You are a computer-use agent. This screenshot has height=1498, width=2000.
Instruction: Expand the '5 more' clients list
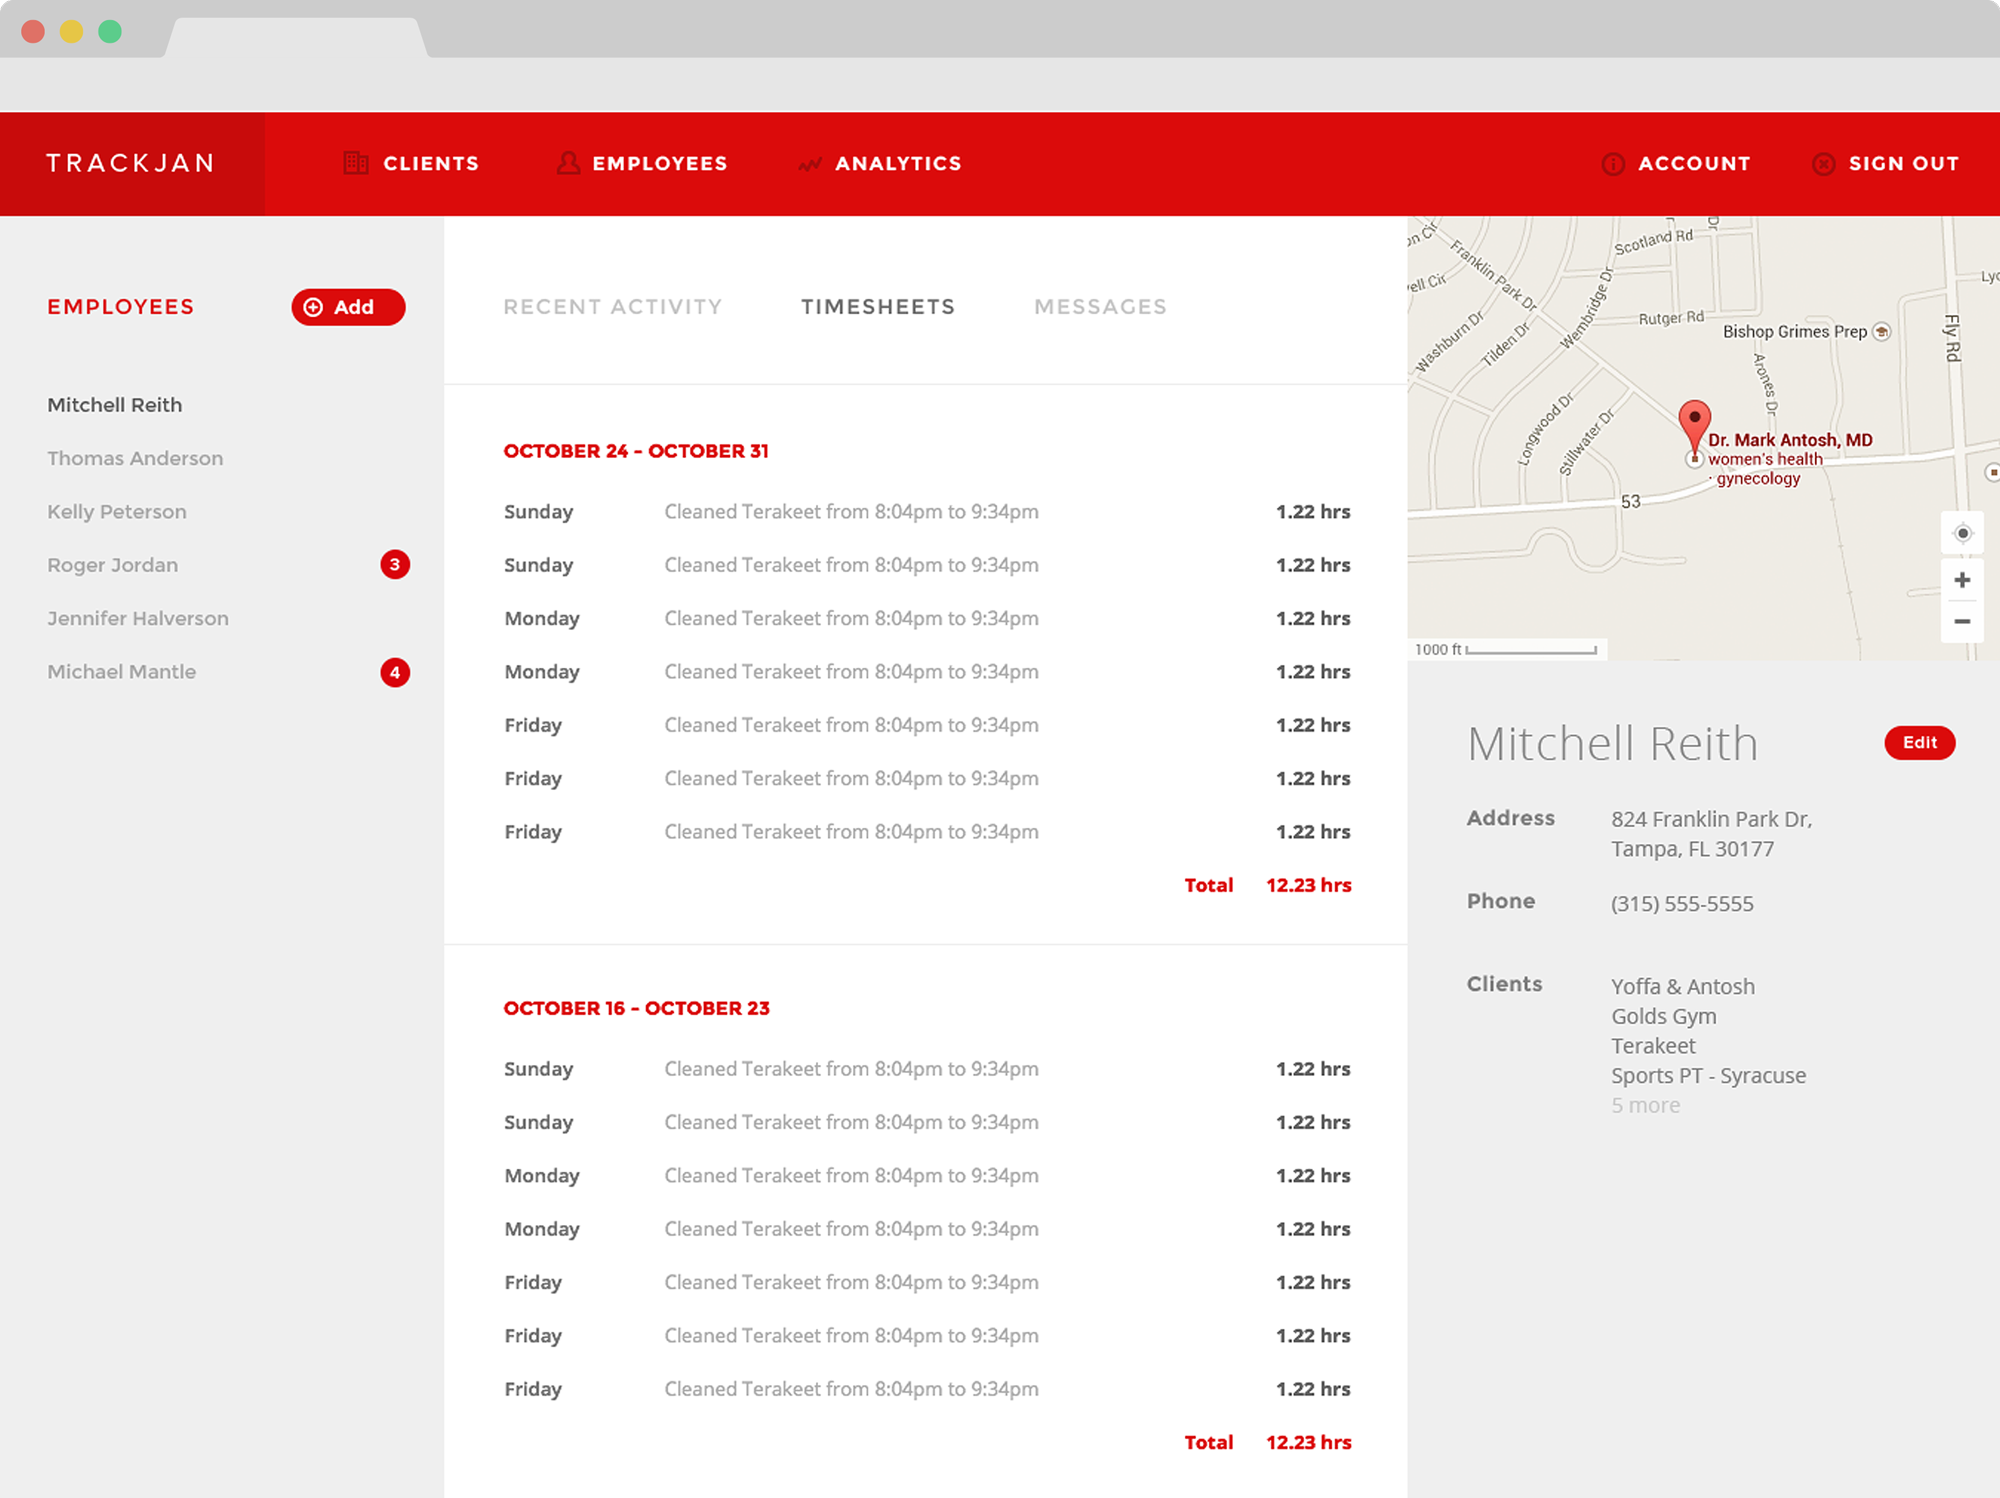click(x=1644, y=1105)
